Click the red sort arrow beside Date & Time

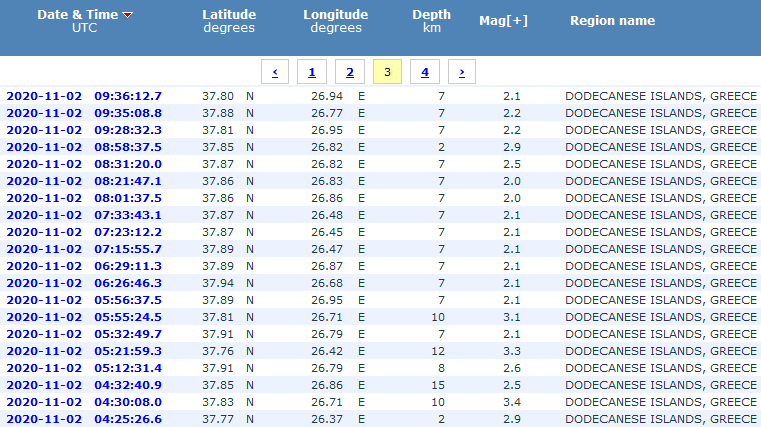point(128,15)
